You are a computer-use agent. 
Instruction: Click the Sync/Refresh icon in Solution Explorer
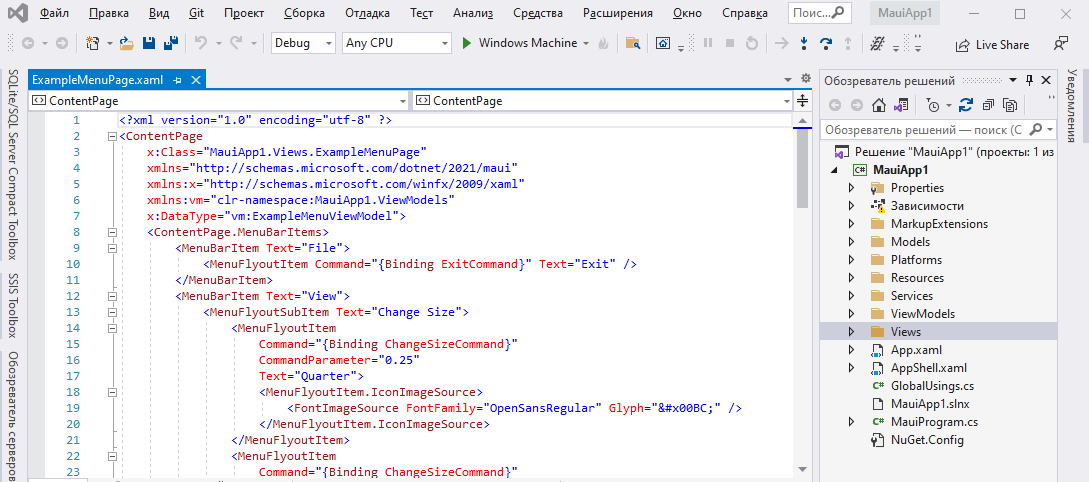click(x=966, y=105)
